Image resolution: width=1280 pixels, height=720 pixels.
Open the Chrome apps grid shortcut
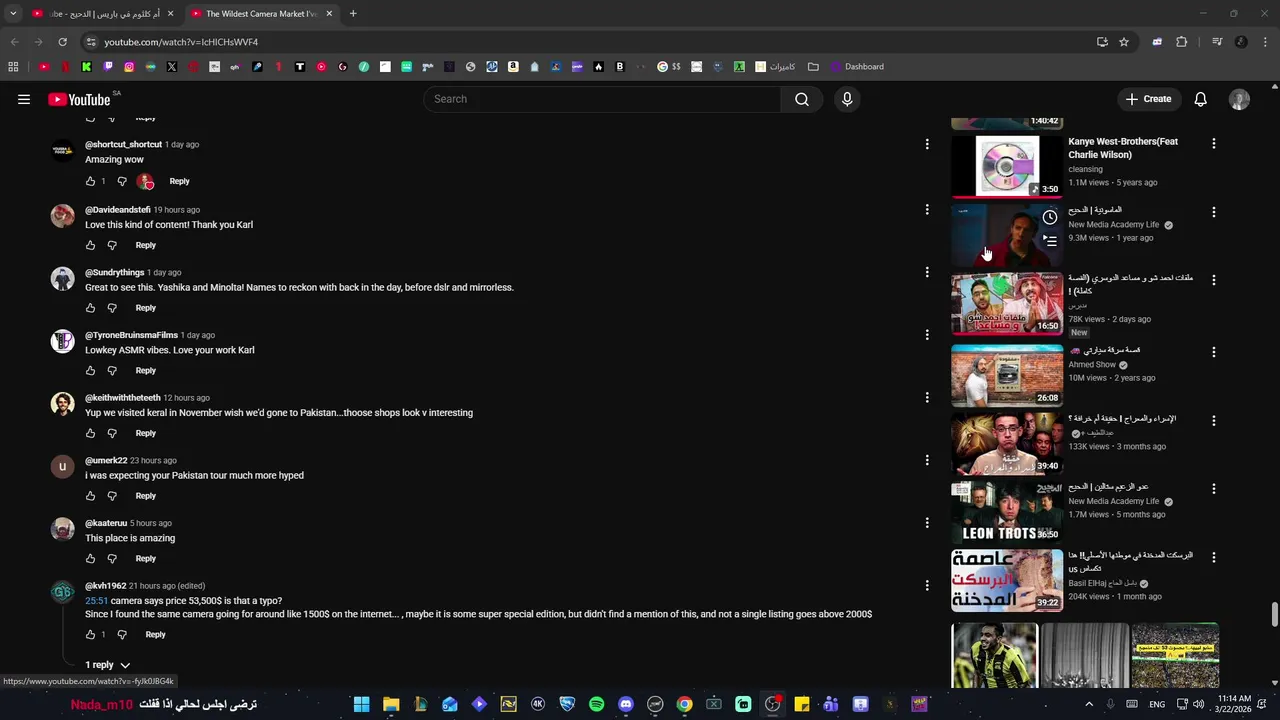(13, 67)
